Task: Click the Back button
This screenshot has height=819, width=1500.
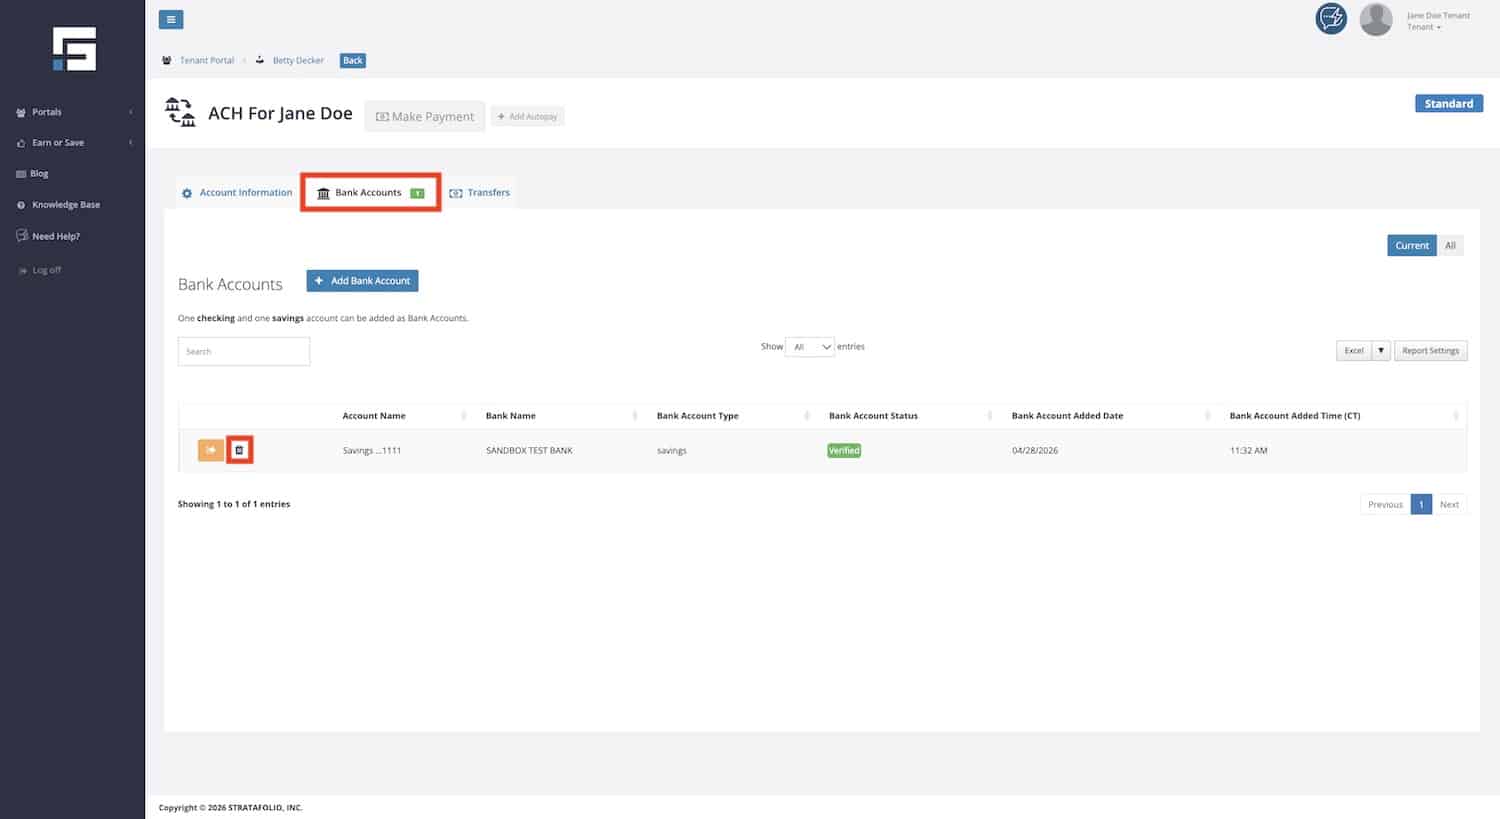Action: coord(353,60)
